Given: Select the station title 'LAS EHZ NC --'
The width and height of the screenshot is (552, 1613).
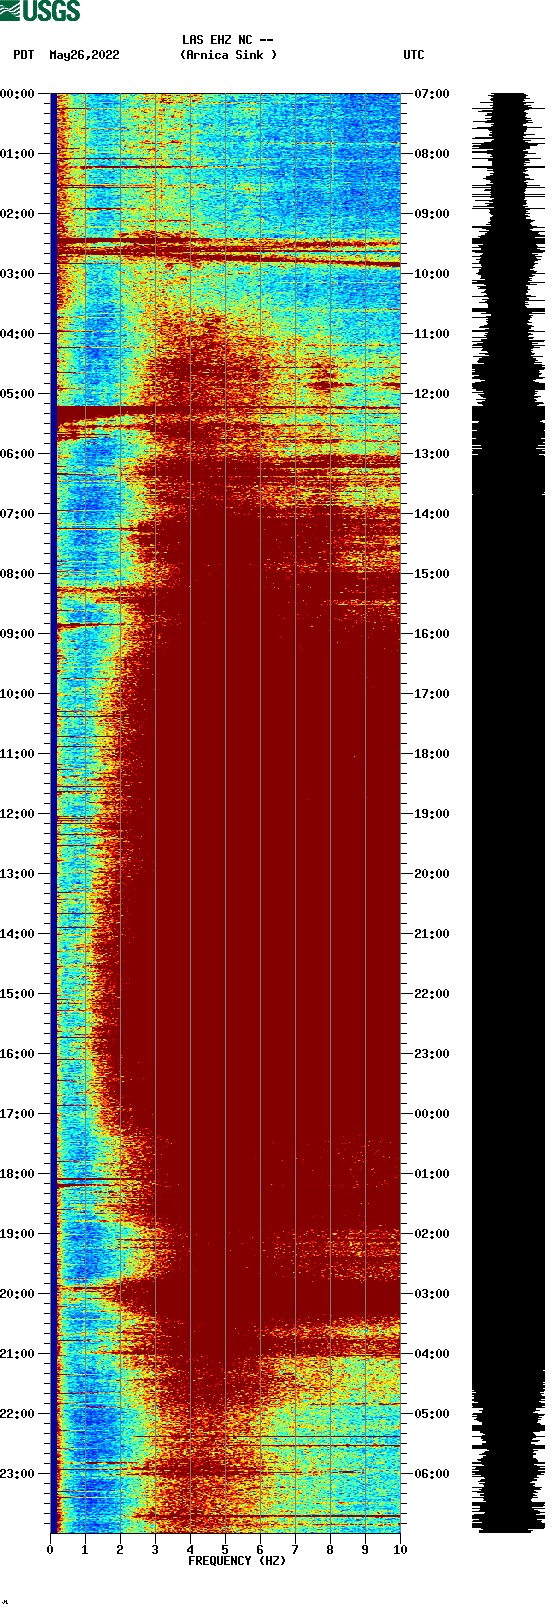Looking at the screenshot, I should coord(228,40).
